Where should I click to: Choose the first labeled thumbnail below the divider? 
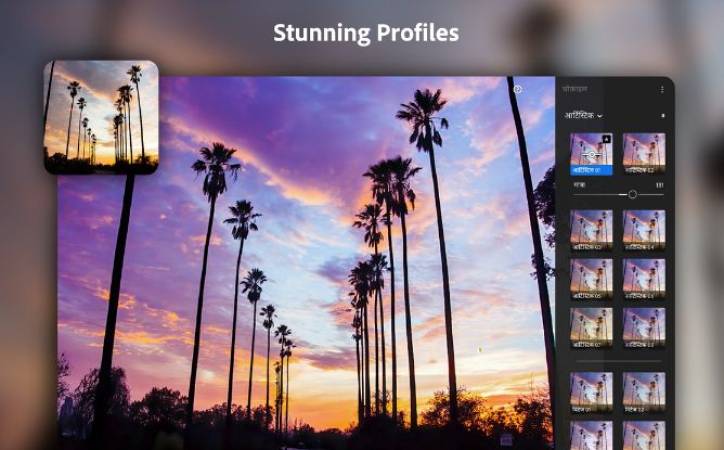tap(591, 393)
